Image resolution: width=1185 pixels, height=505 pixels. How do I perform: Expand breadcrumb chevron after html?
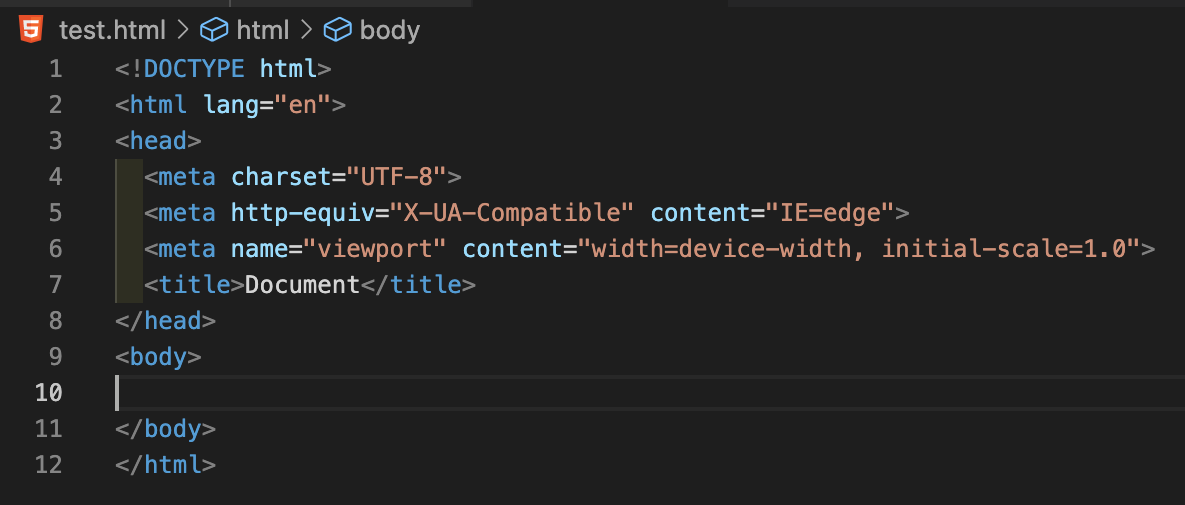(307, 31)
